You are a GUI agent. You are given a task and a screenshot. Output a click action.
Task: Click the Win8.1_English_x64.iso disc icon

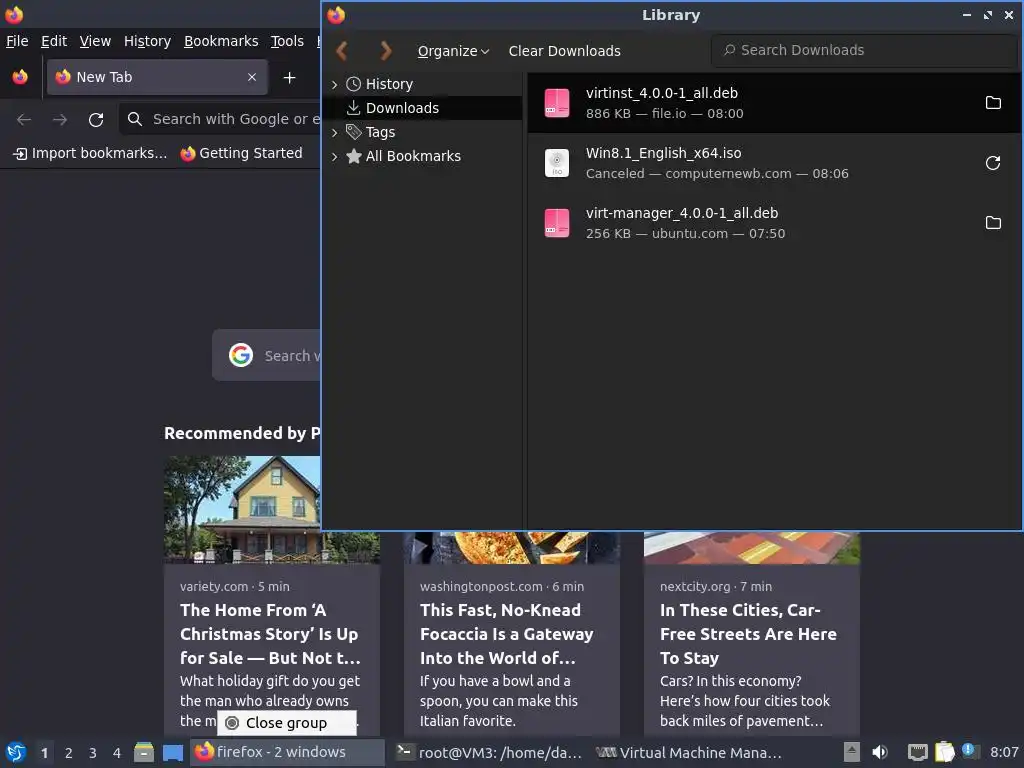pyautogui.click(x=557, y=163)
